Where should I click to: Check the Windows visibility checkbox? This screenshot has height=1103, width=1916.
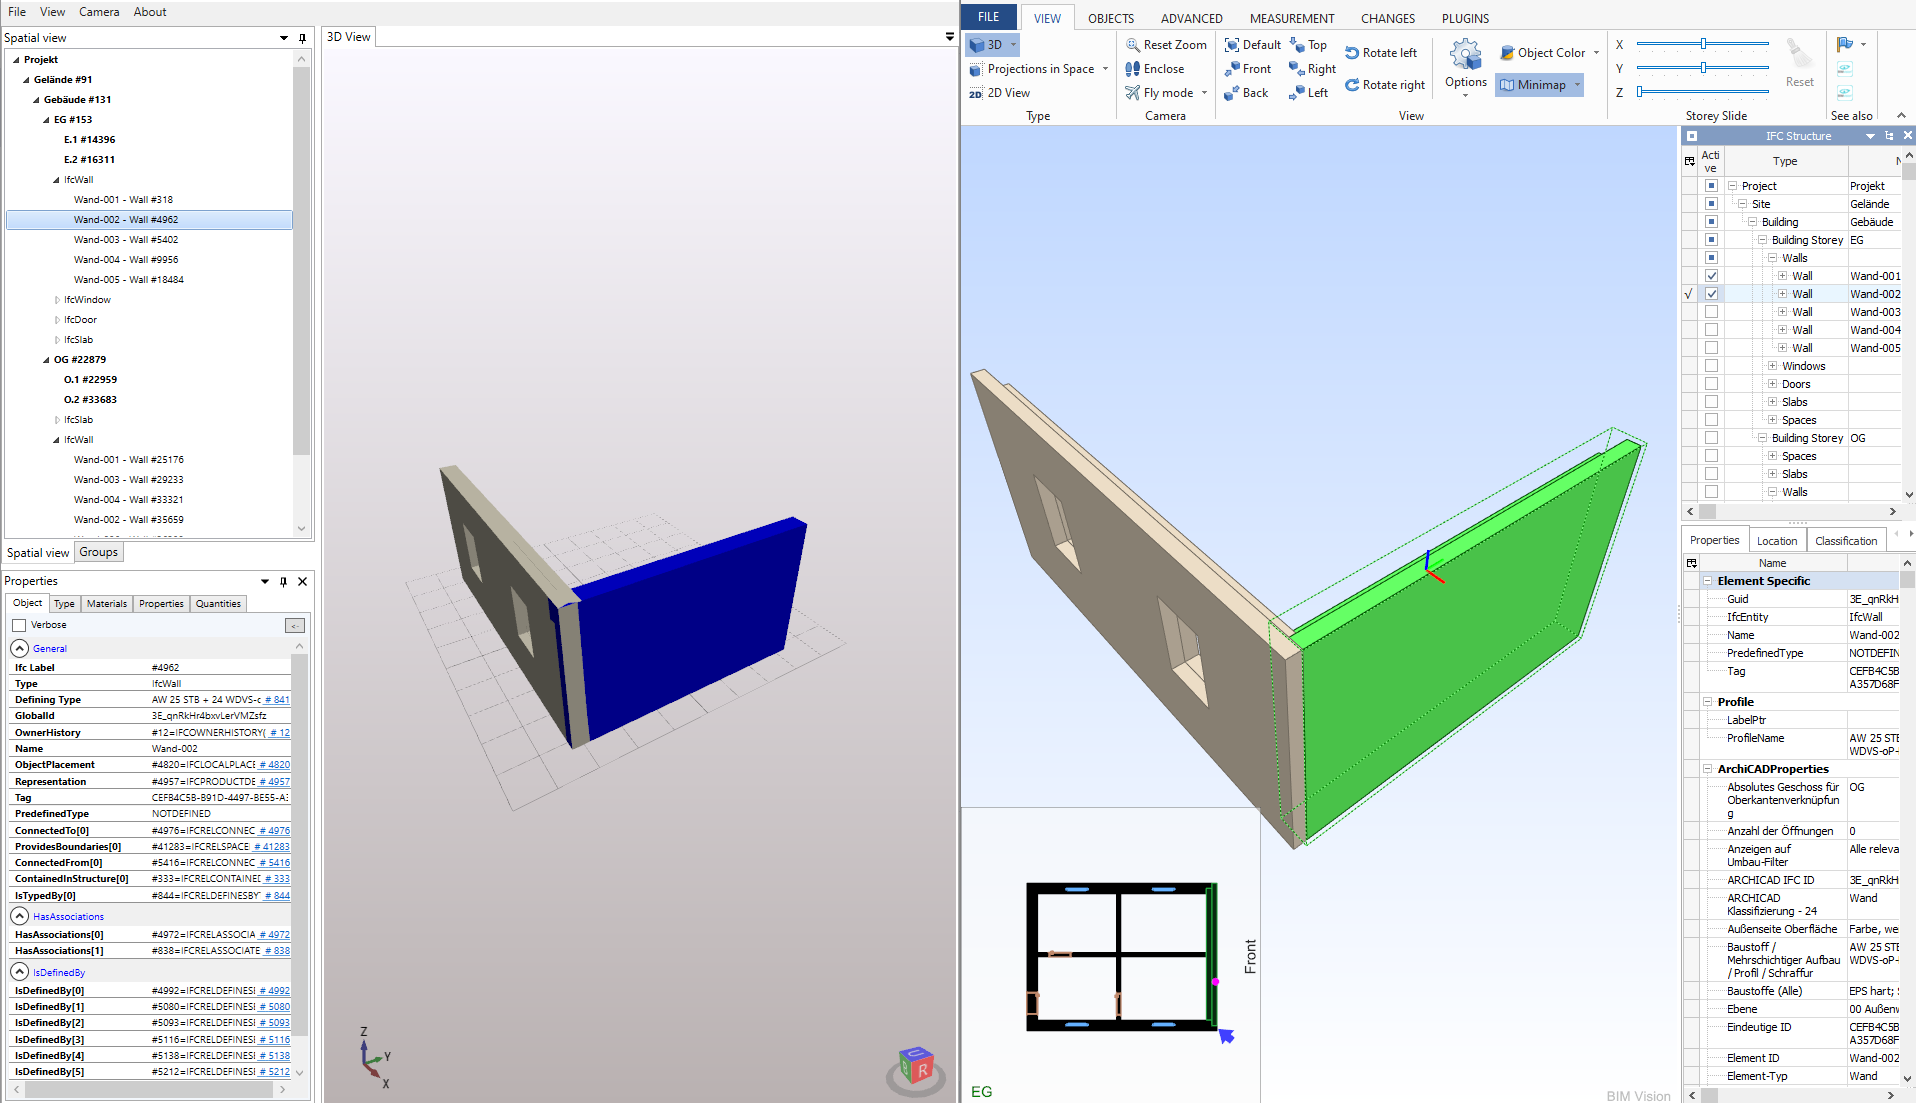1711,365
